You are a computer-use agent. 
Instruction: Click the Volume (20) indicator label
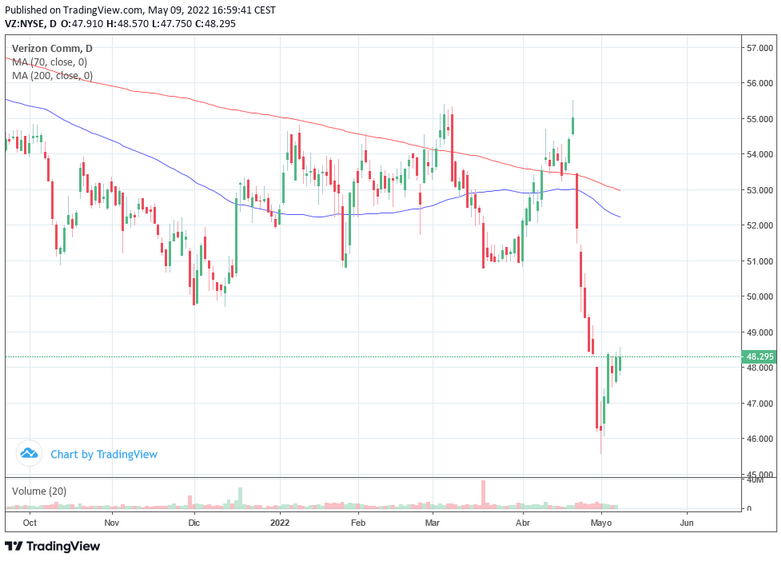tap(39, 491)
